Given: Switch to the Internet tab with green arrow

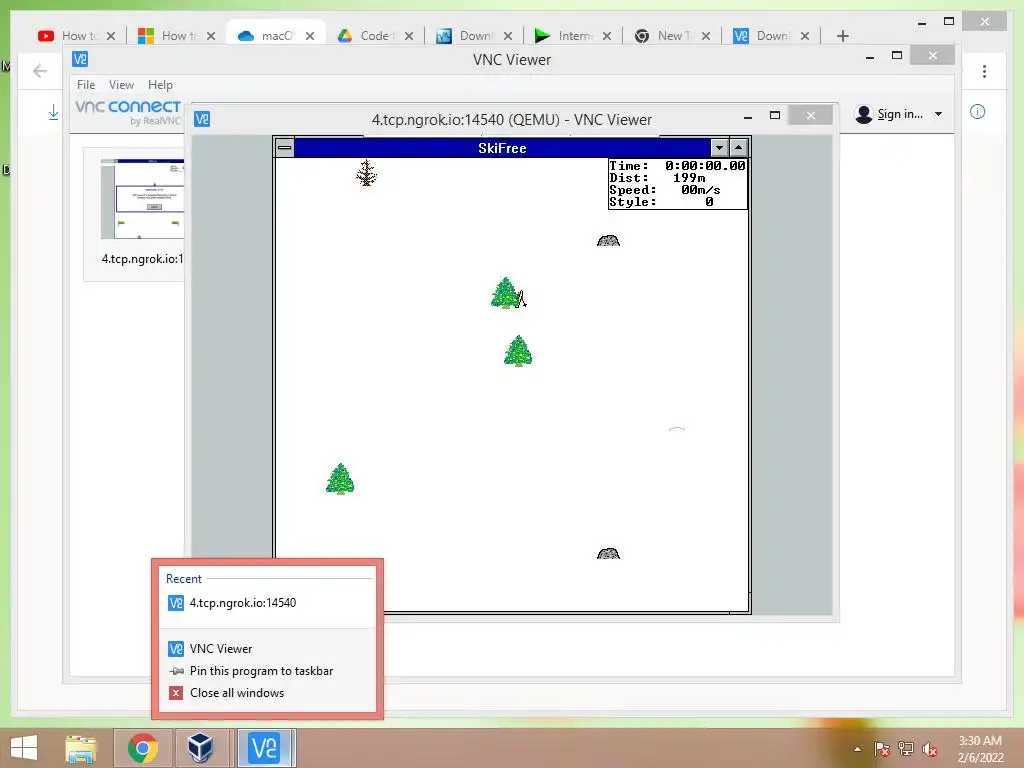Looking at the screenshot, I should (573, 36).
